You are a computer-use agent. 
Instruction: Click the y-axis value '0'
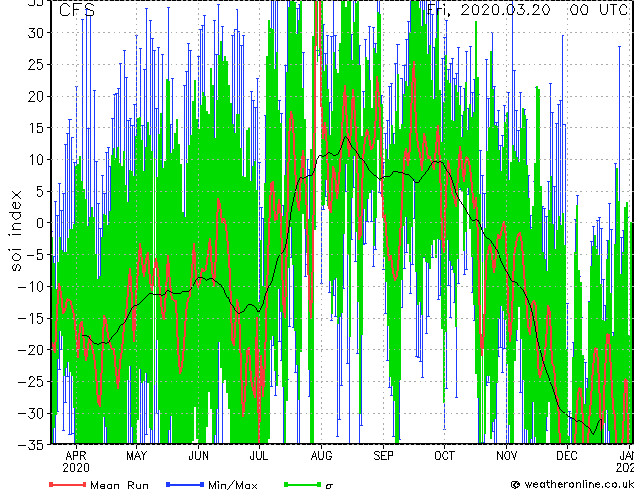tap(40, 223)
